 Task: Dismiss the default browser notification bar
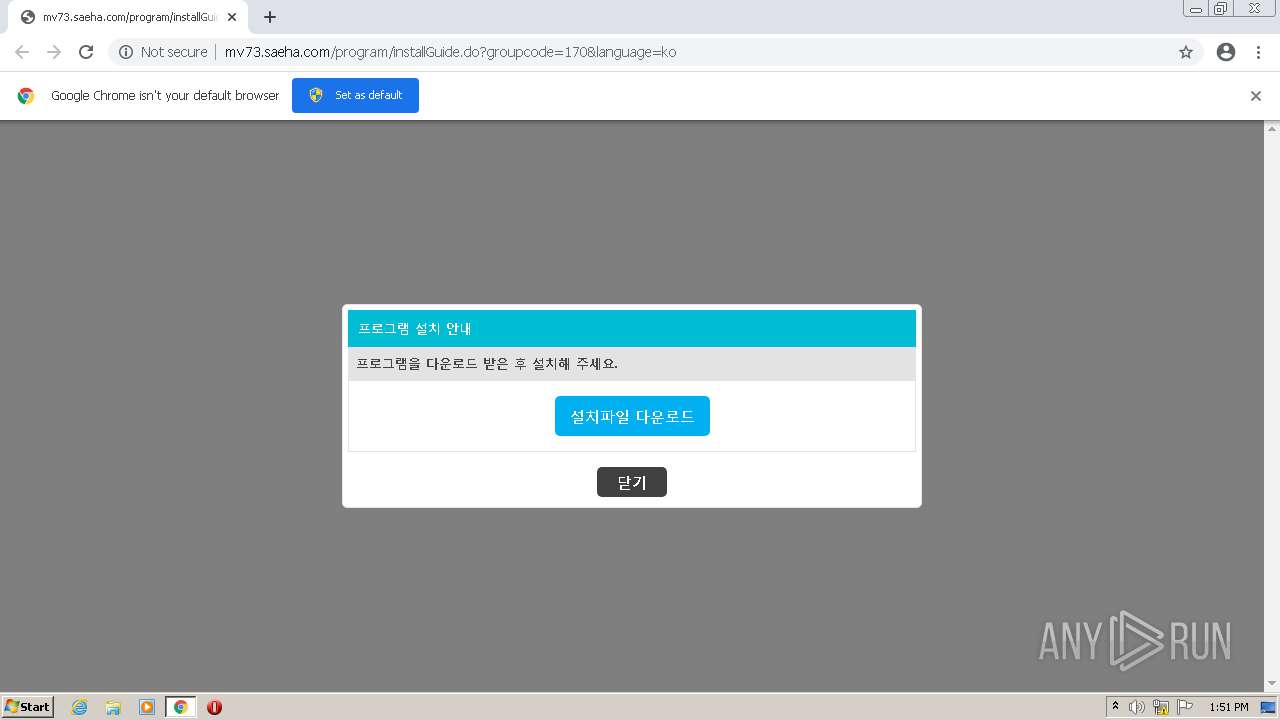(x=1256, y=96)
